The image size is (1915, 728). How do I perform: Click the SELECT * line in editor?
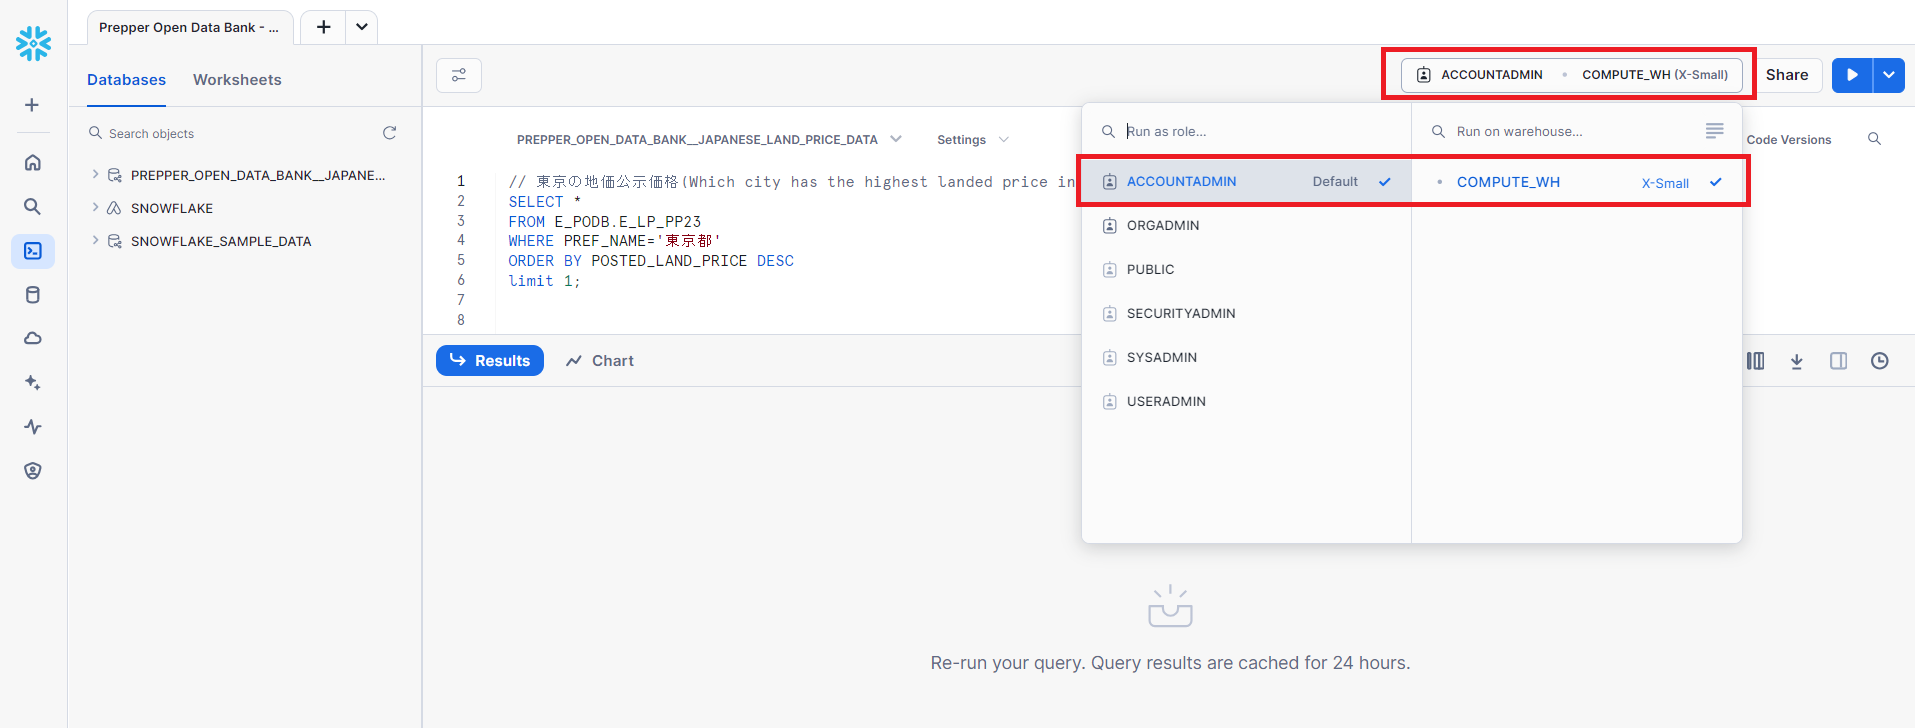coord(545,202)
